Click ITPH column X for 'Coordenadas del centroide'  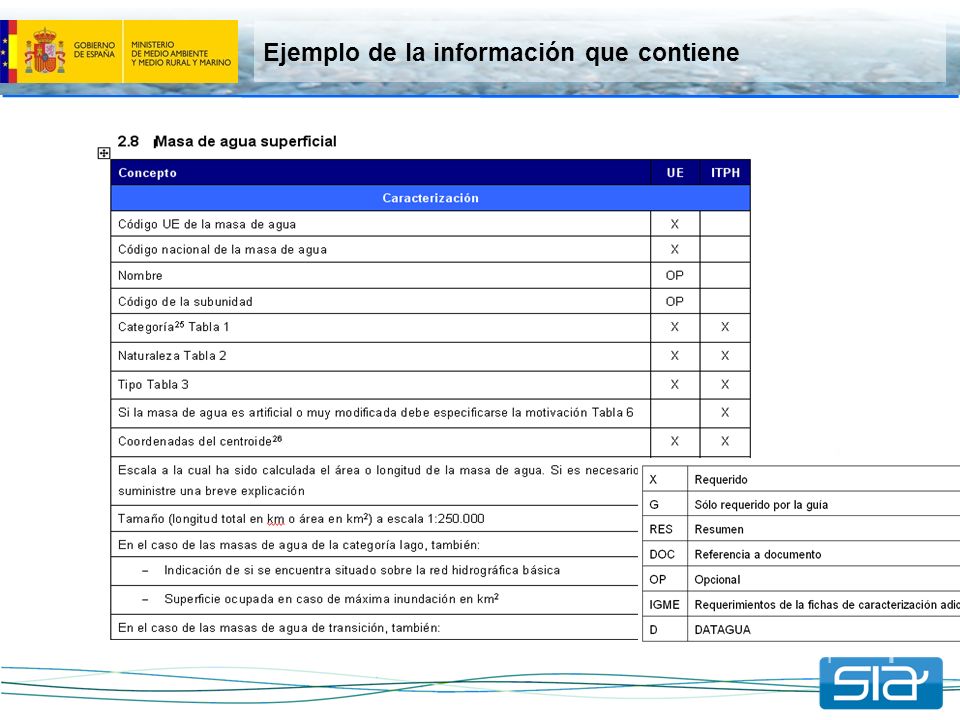725,441
